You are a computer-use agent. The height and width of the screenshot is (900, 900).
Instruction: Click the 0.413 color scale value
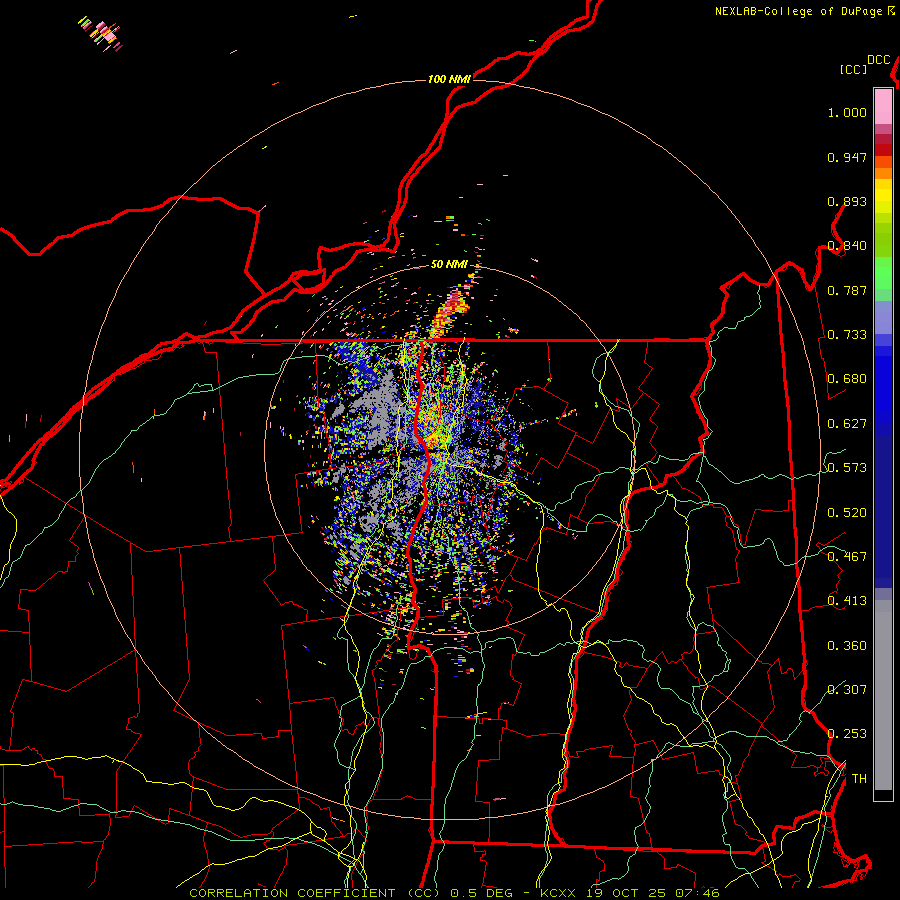coord(847,601)
